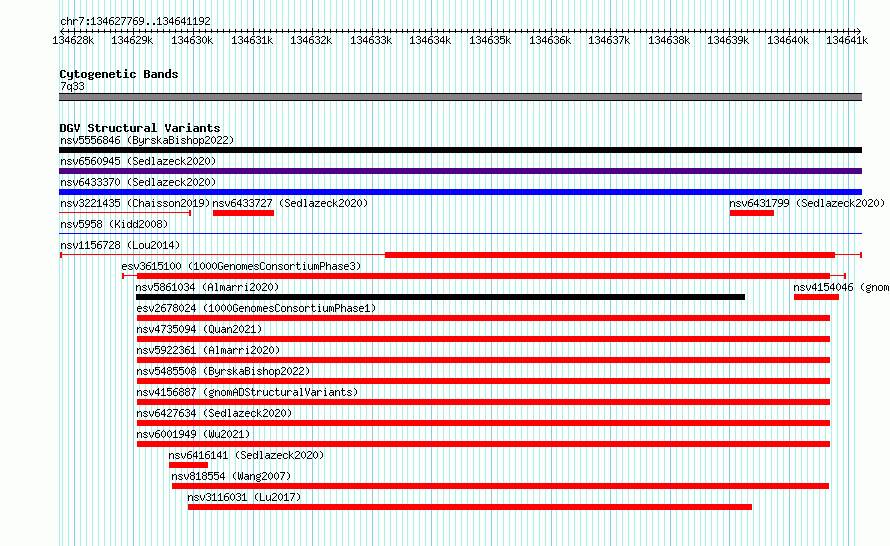Open esv3615100 (1000GenomesConsortiumPhase3) label
890x546 pixels.
click(241, 266)
